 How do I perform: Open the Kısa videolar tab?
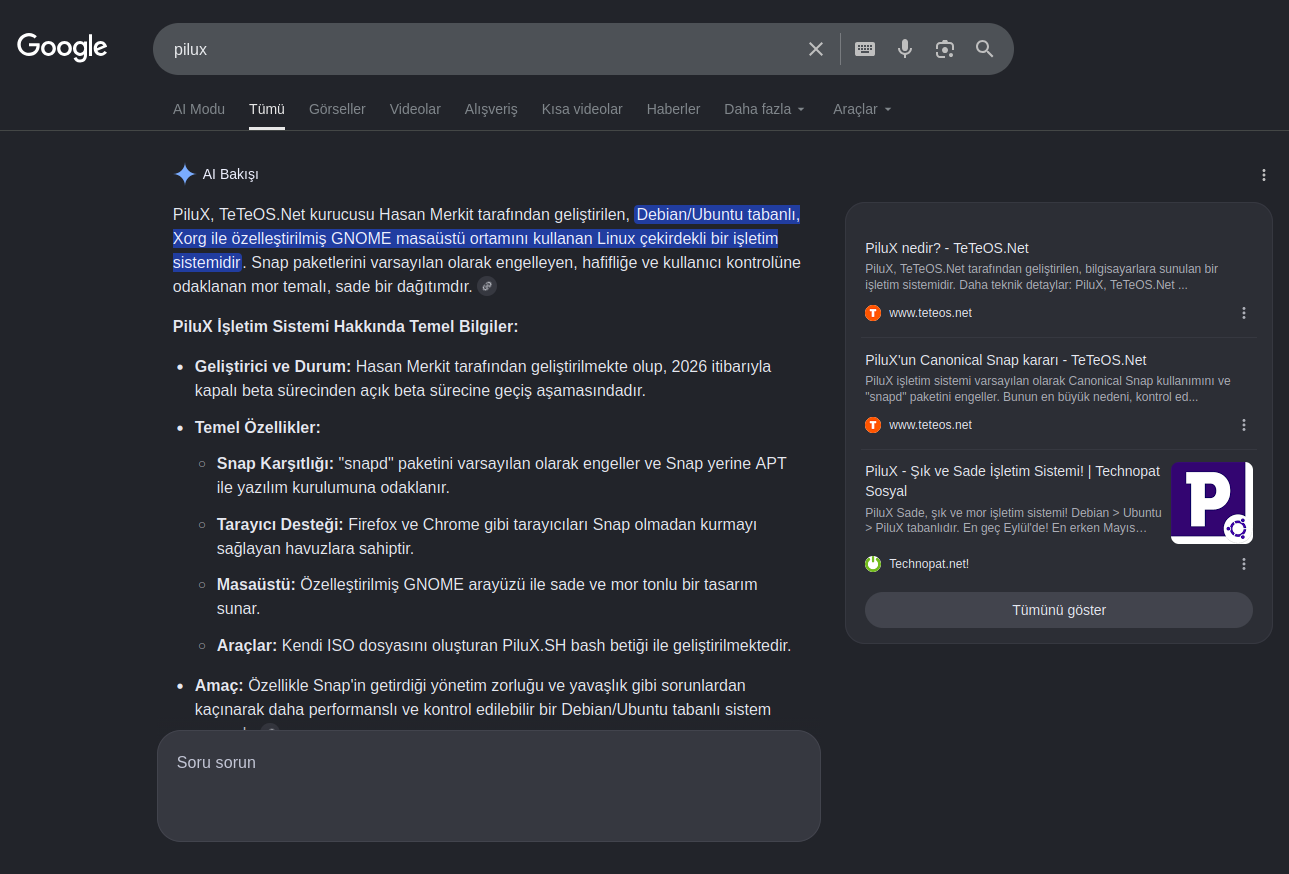582,109
